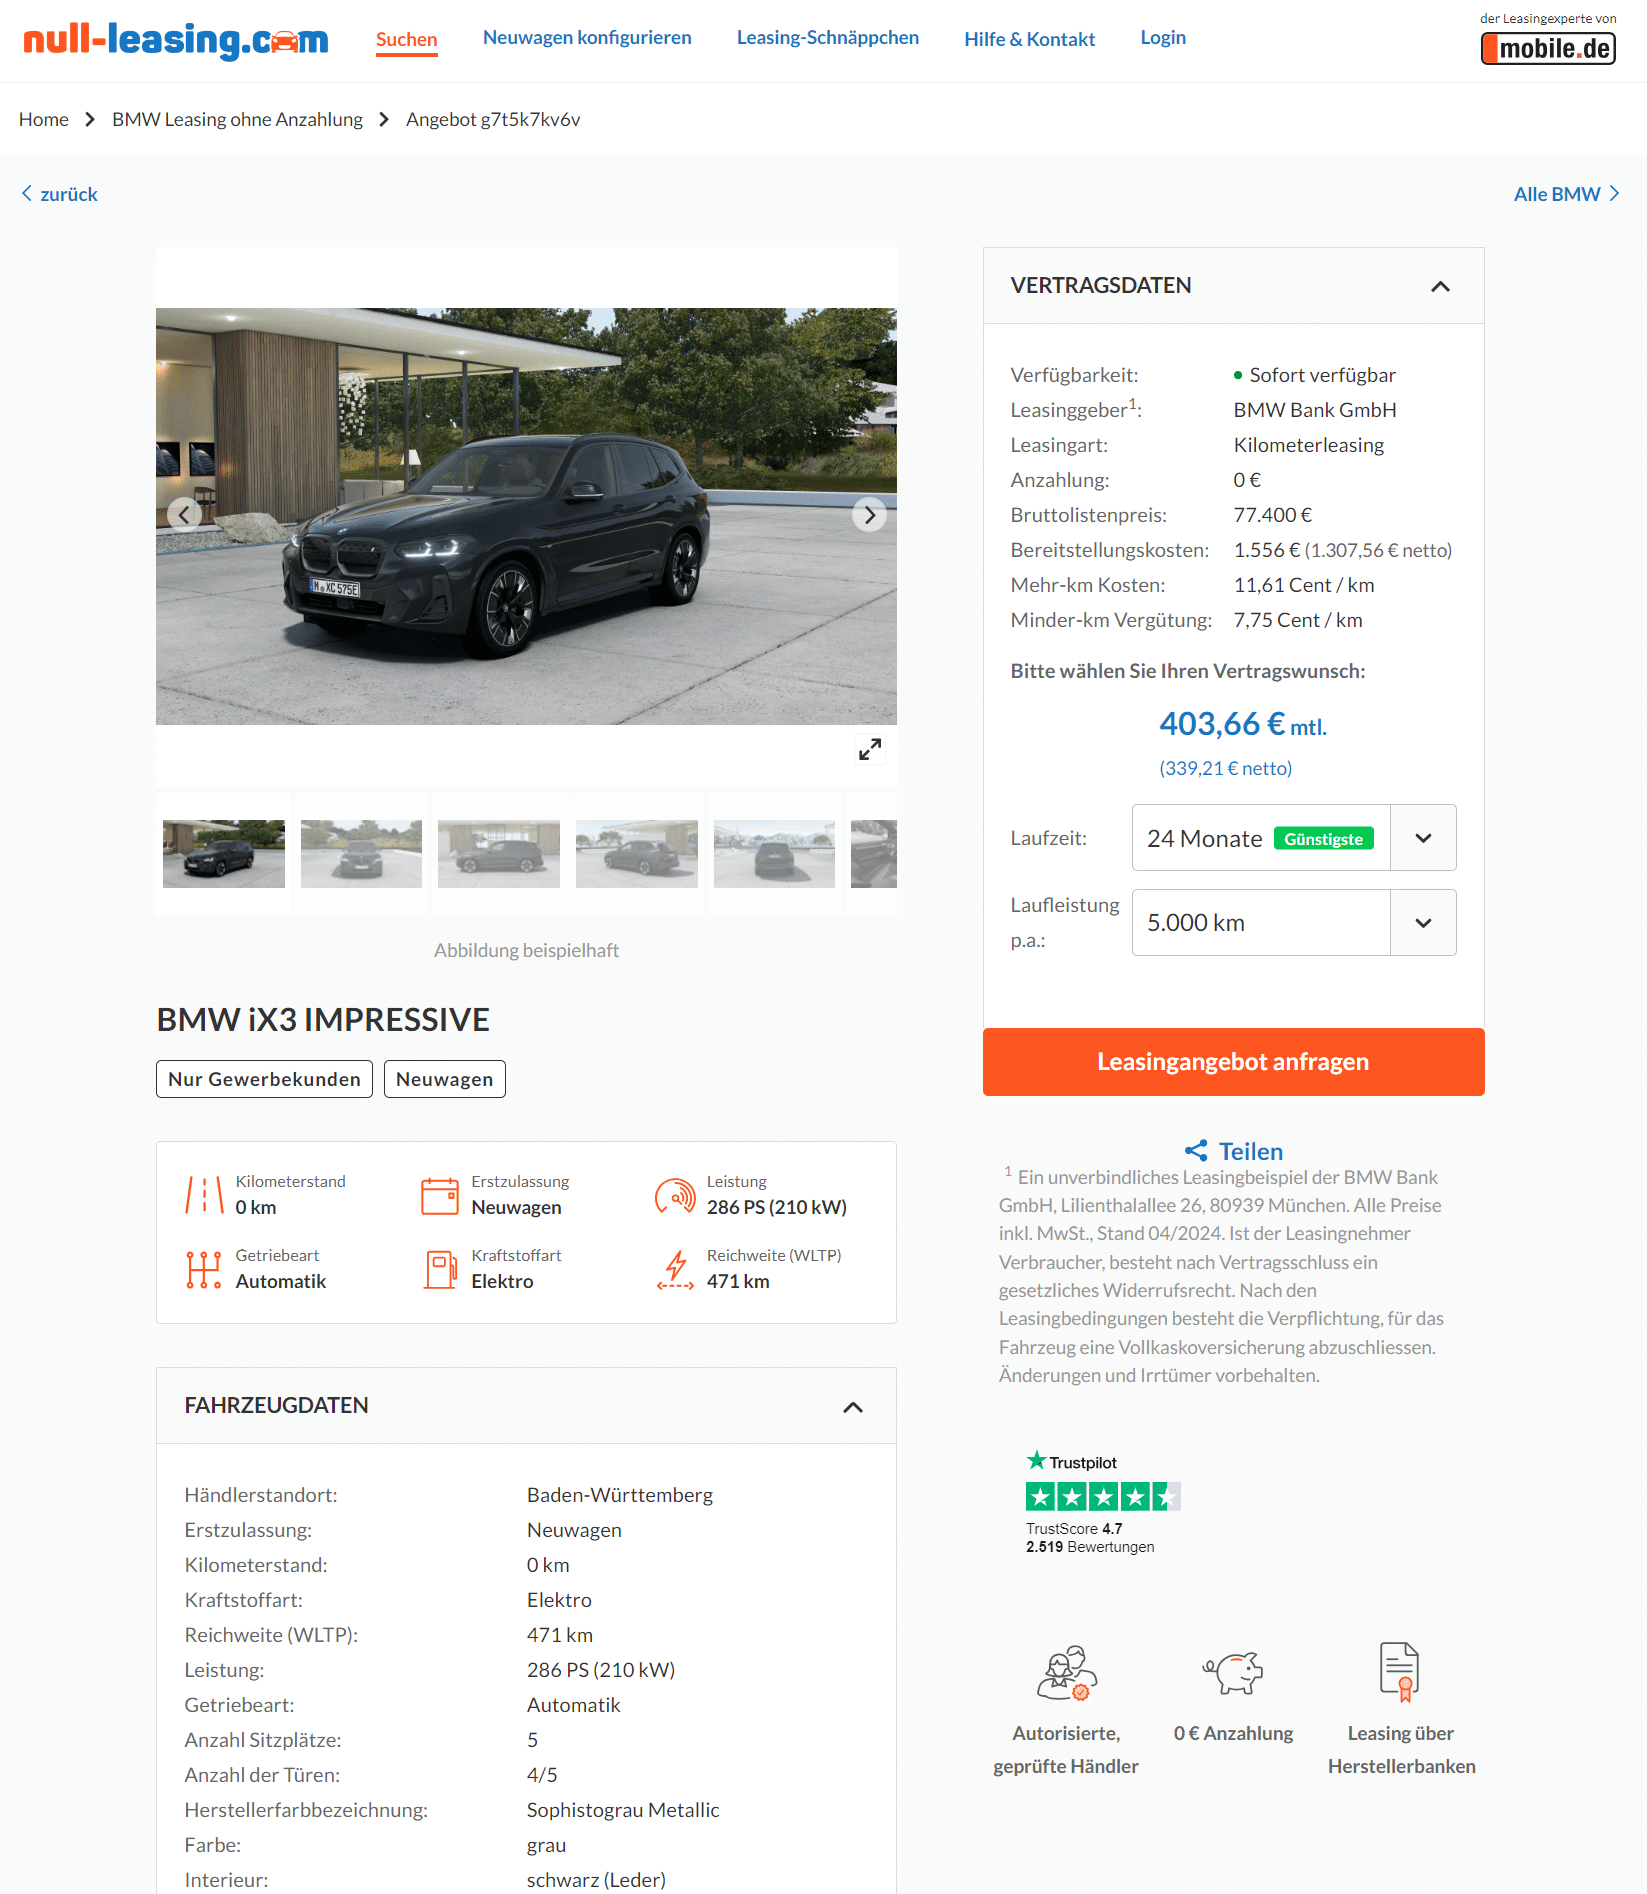Image resolution: width=1647 pixels, height=1894 pixels.
Task: Show the next car image with right arrow
Action: (x=869, y=515)
